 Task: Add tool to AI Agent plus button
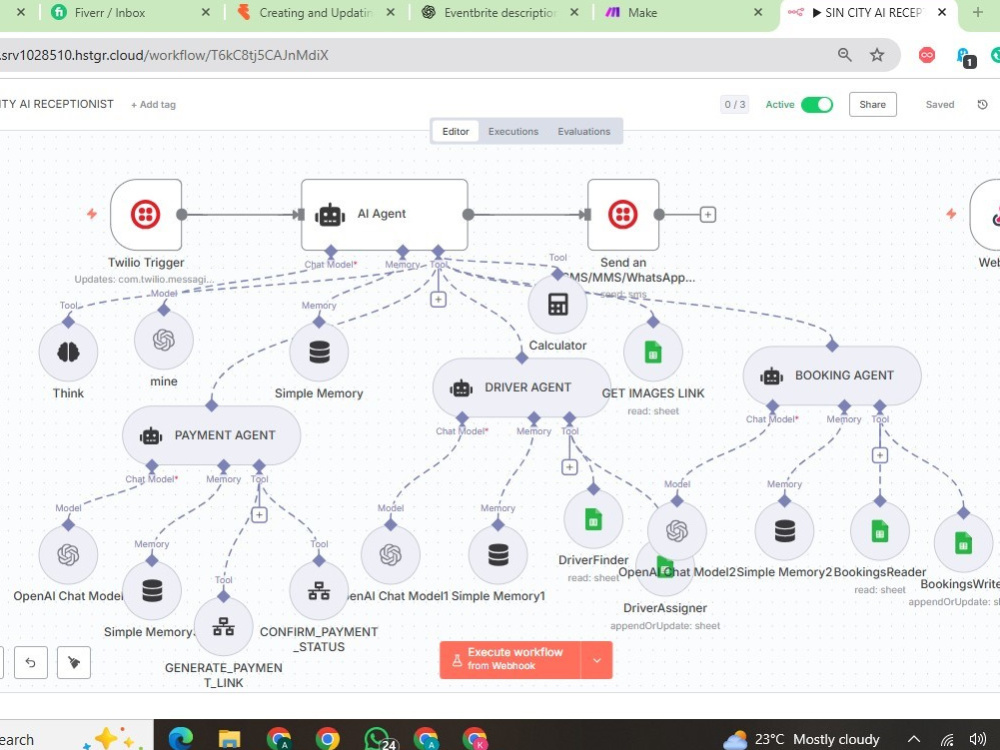(x=438, y=299)
